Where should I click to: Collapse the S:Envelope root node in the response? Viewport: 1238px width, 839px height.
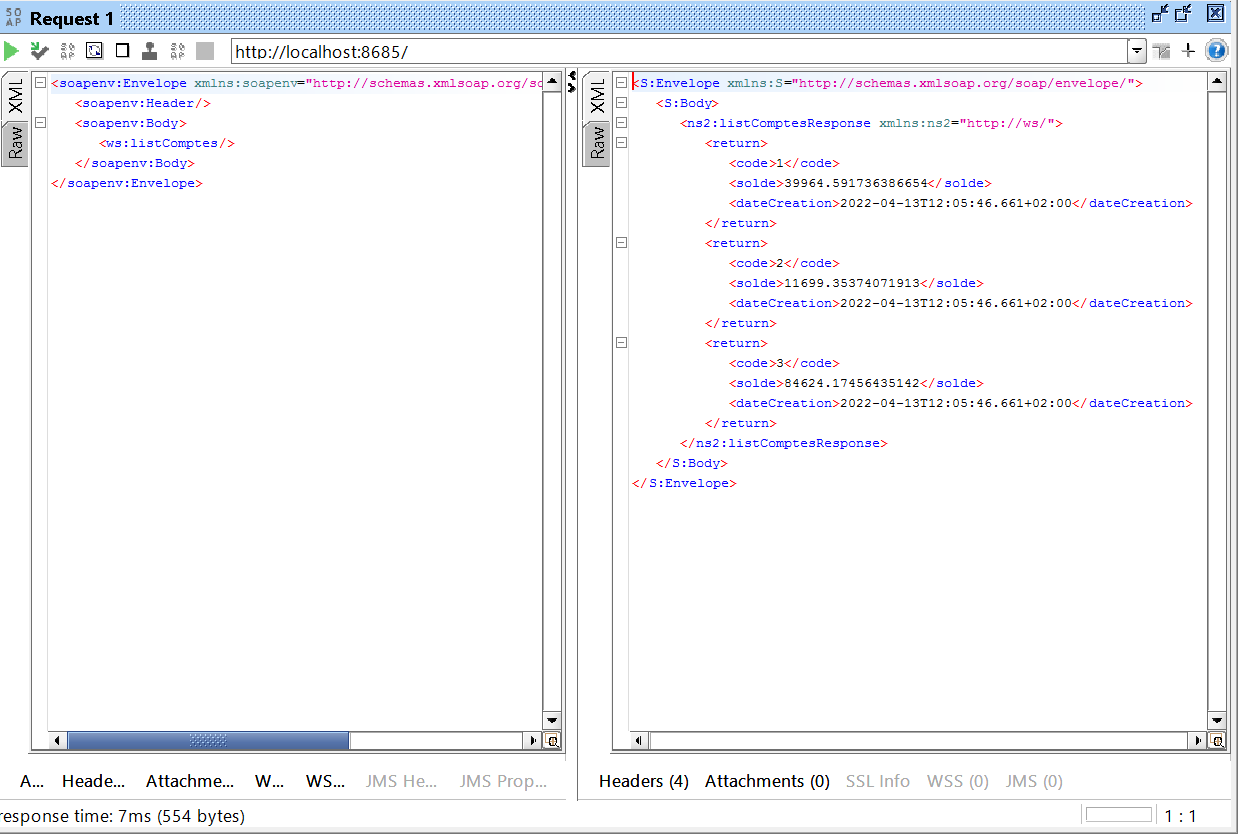coord(621,83)
